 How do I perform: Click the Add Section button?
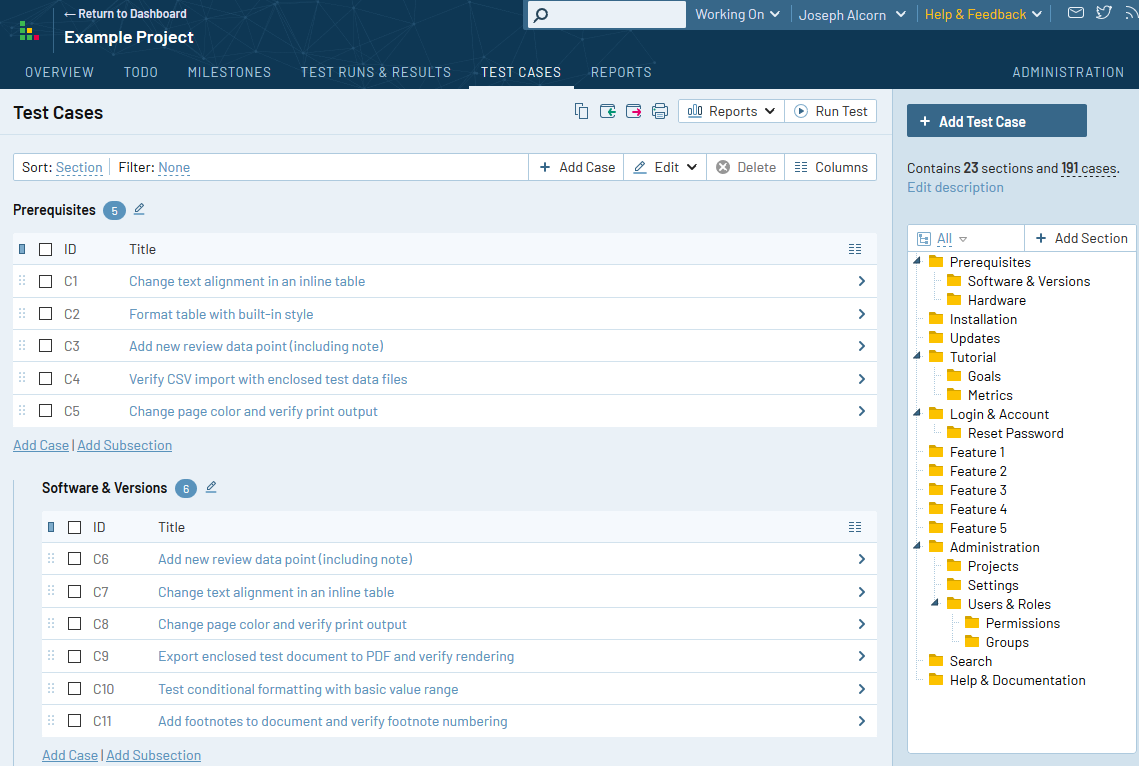pos(1080,238)
